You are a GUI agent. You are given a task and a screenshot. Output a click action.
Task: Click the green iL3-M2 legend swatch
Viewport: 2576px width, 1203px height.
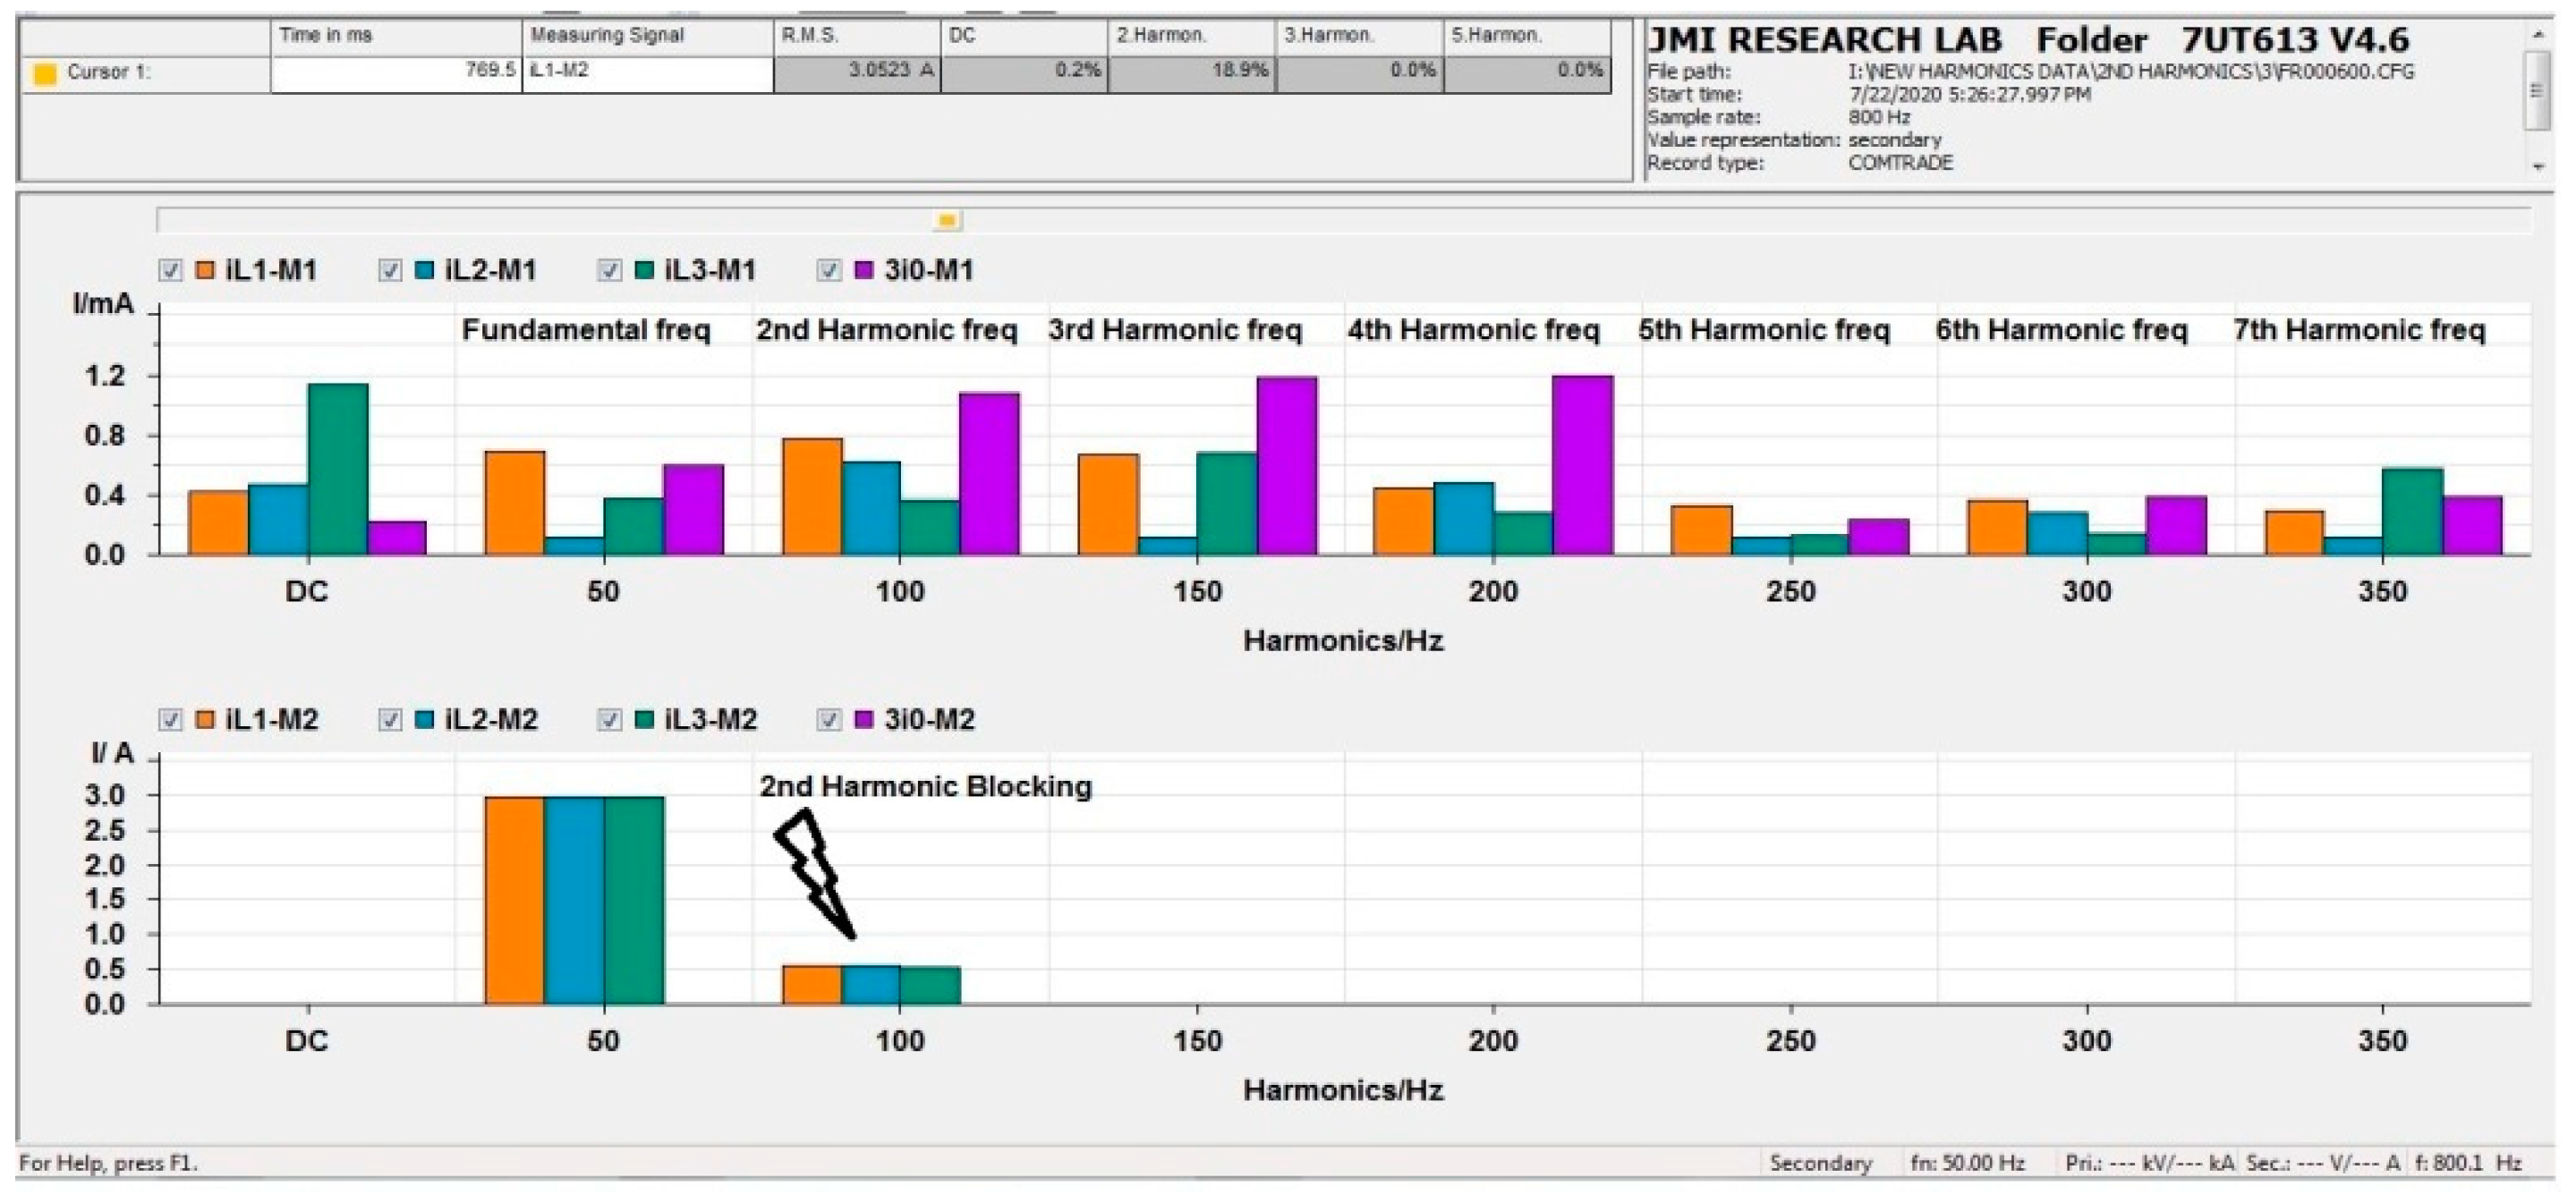coord(644,720)
